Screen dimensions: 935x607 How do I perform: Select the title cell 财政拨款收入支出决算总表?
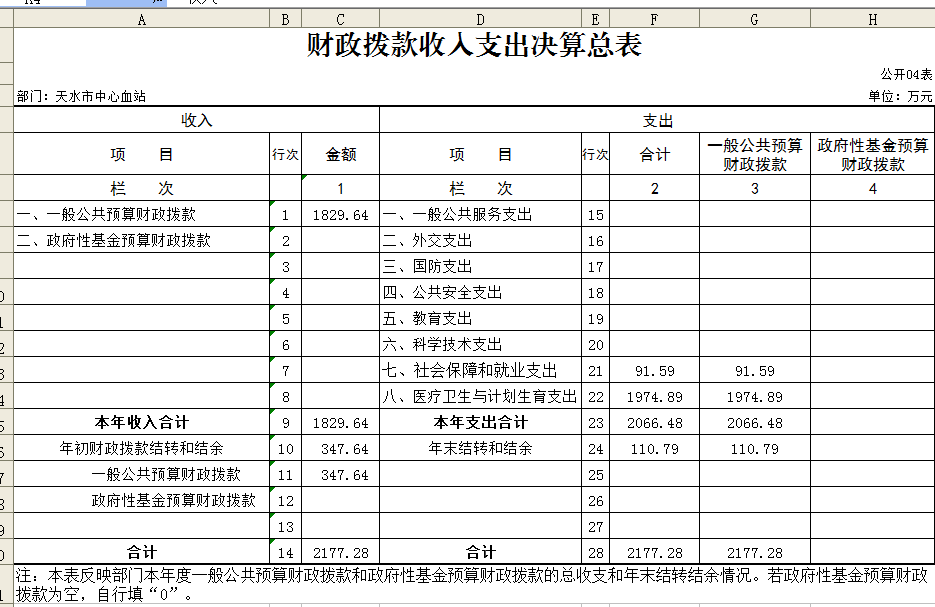[473, 46]
